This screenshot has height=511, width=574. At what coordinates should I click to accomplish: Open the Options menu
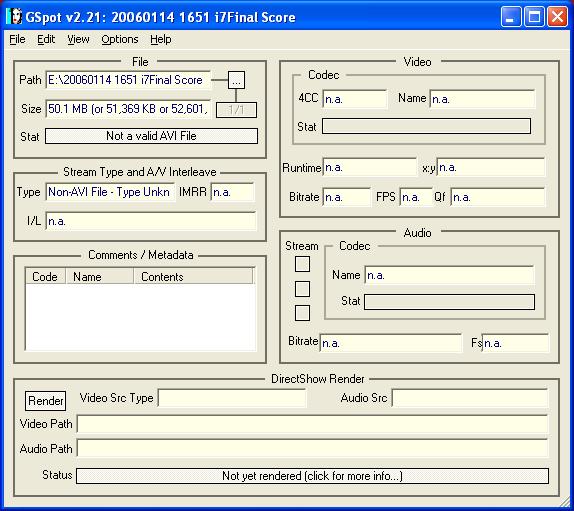point(120,39)
